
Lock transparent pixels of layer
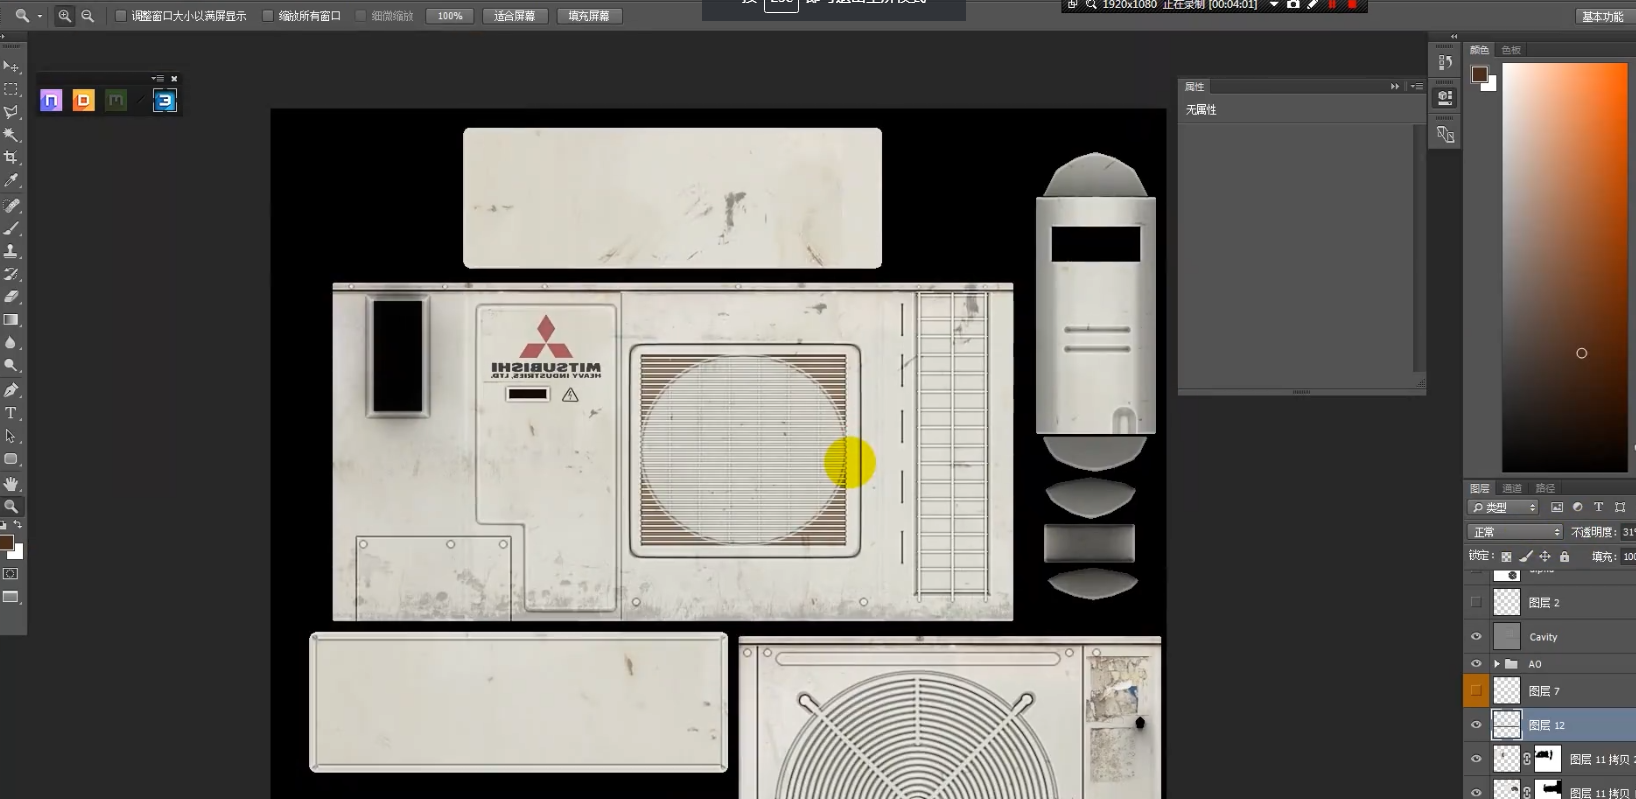click(x=1506, y=557)
